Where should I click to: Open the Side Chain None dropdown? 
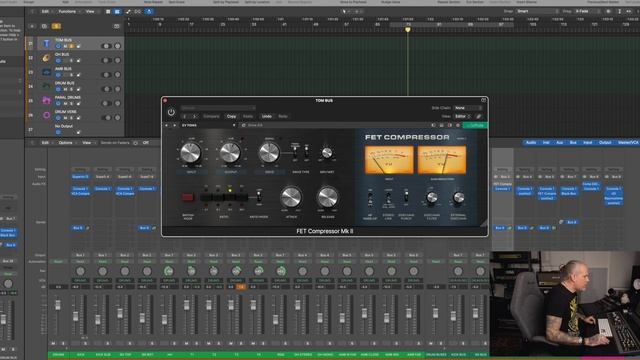(468, 108)
